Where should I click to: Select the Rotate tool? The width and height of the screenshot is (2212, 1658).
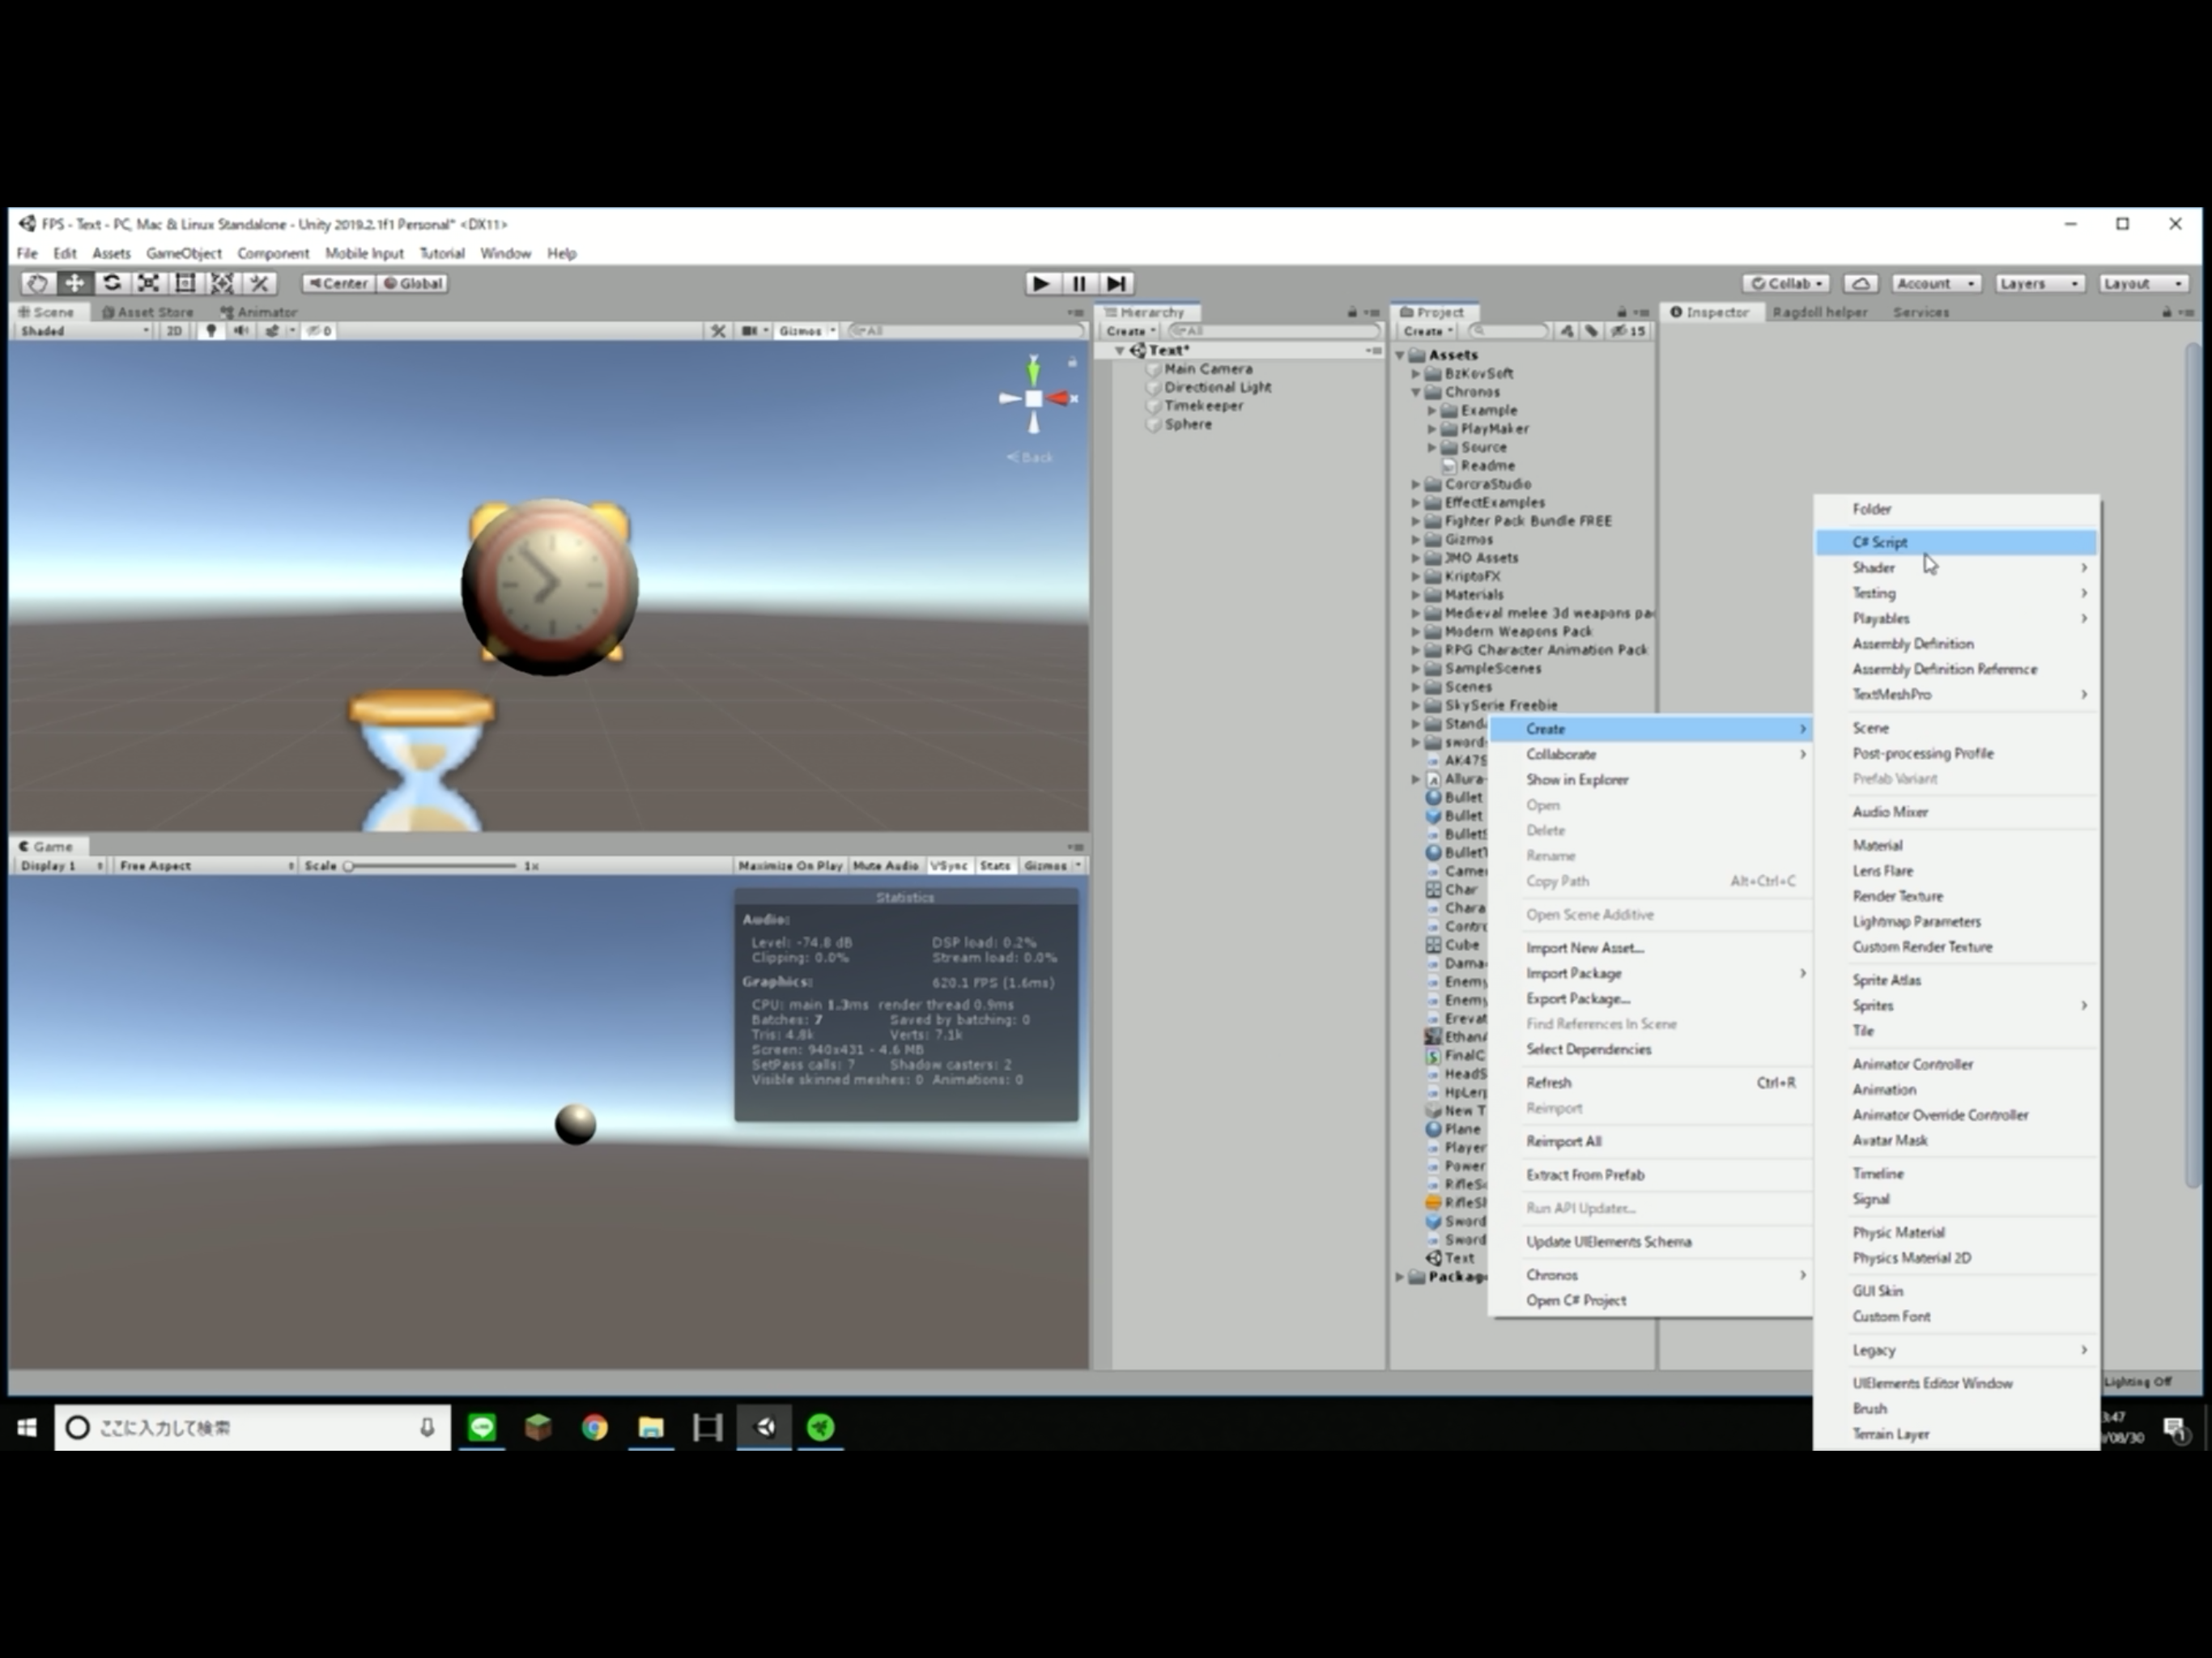coord(112,283)
